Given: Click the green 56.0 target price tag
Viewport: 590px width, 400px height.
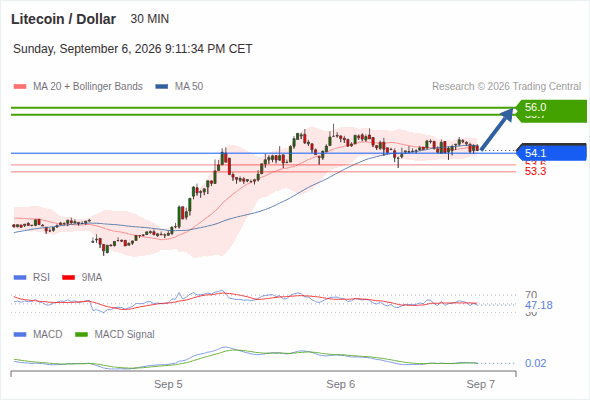Looking at the screenshot, I should point(552,111).
